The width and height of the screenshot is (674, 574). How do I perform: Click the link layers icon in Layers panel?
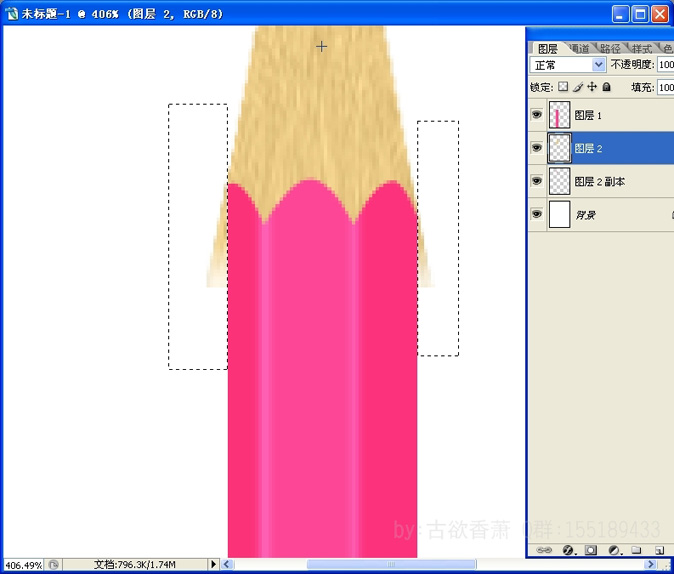pos(544,550)
